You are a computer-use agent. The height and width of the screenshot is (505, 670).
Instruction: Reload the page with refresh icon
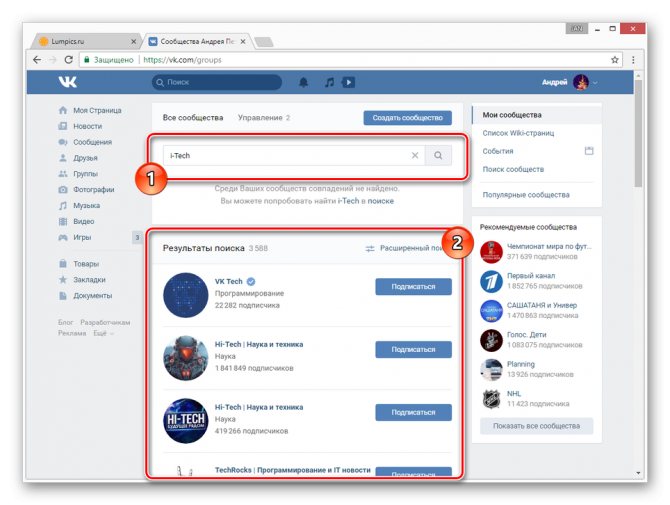[68, 60]
